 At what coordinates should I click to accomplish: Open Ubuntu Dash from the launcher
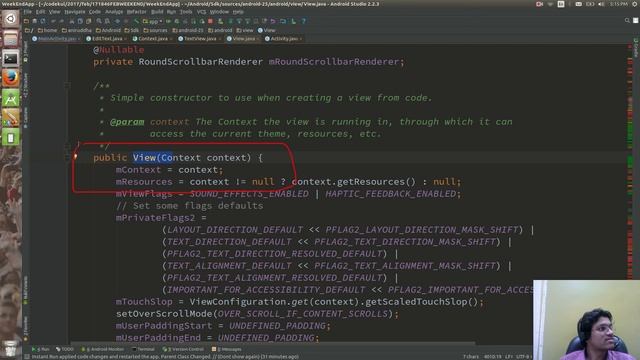coord(11,18)
